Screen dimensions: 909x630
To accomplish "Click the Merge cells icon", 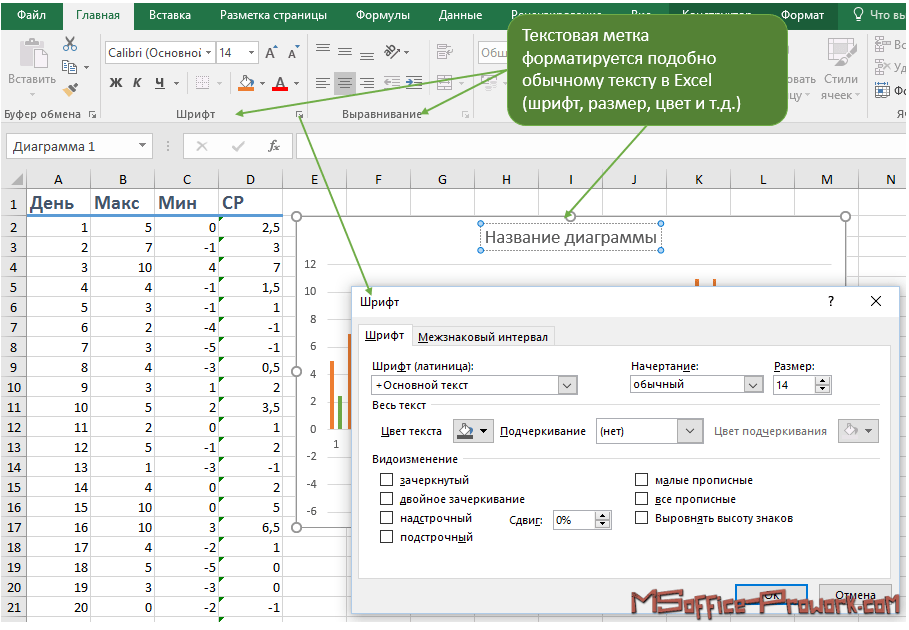I will tap(445, 82).
